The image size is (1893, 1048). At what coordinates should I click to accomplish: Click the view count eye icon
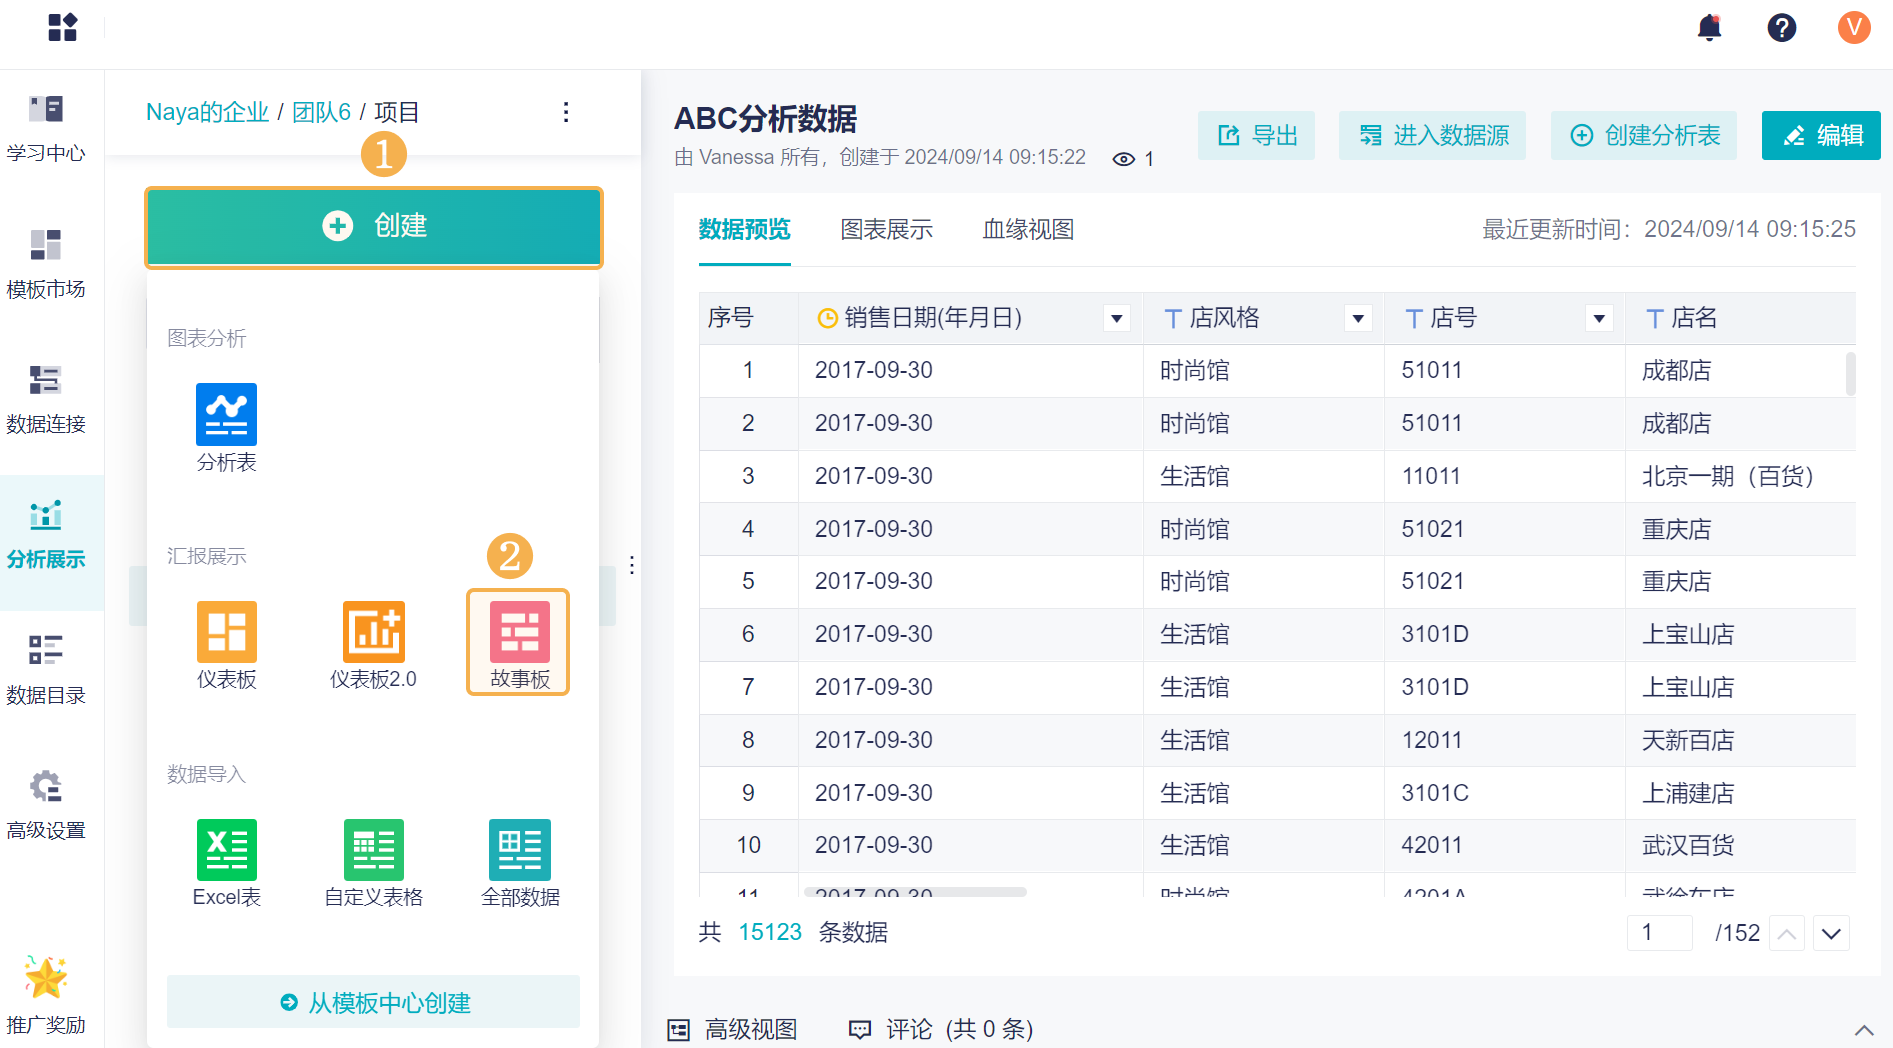tap(1124, 159)
